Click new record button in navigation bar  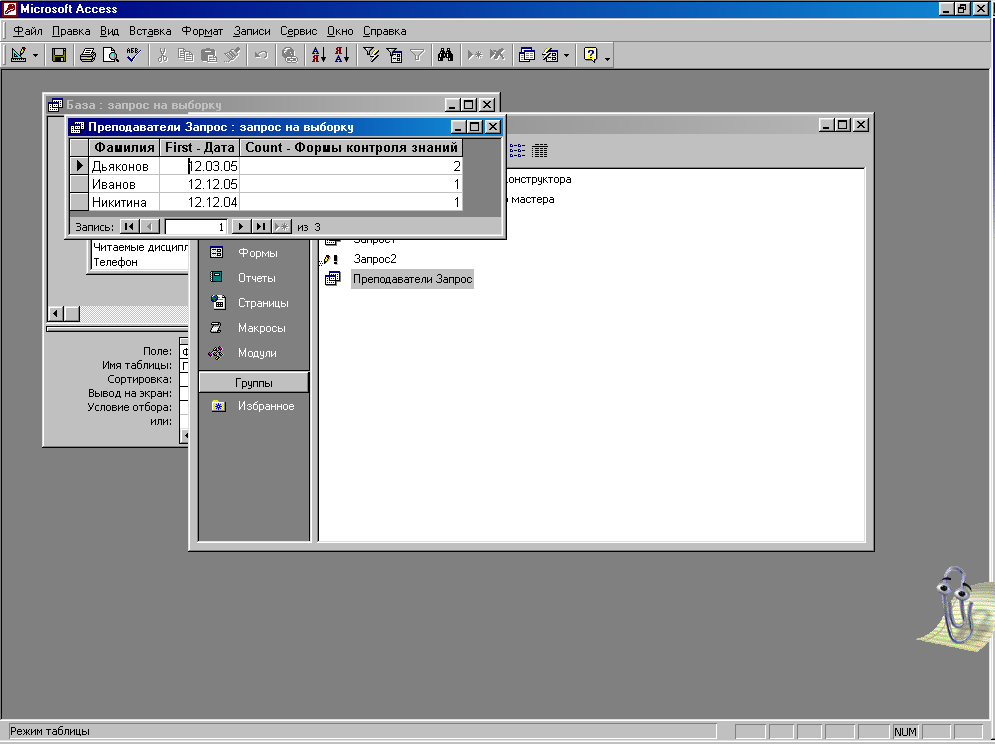(281, 227)
